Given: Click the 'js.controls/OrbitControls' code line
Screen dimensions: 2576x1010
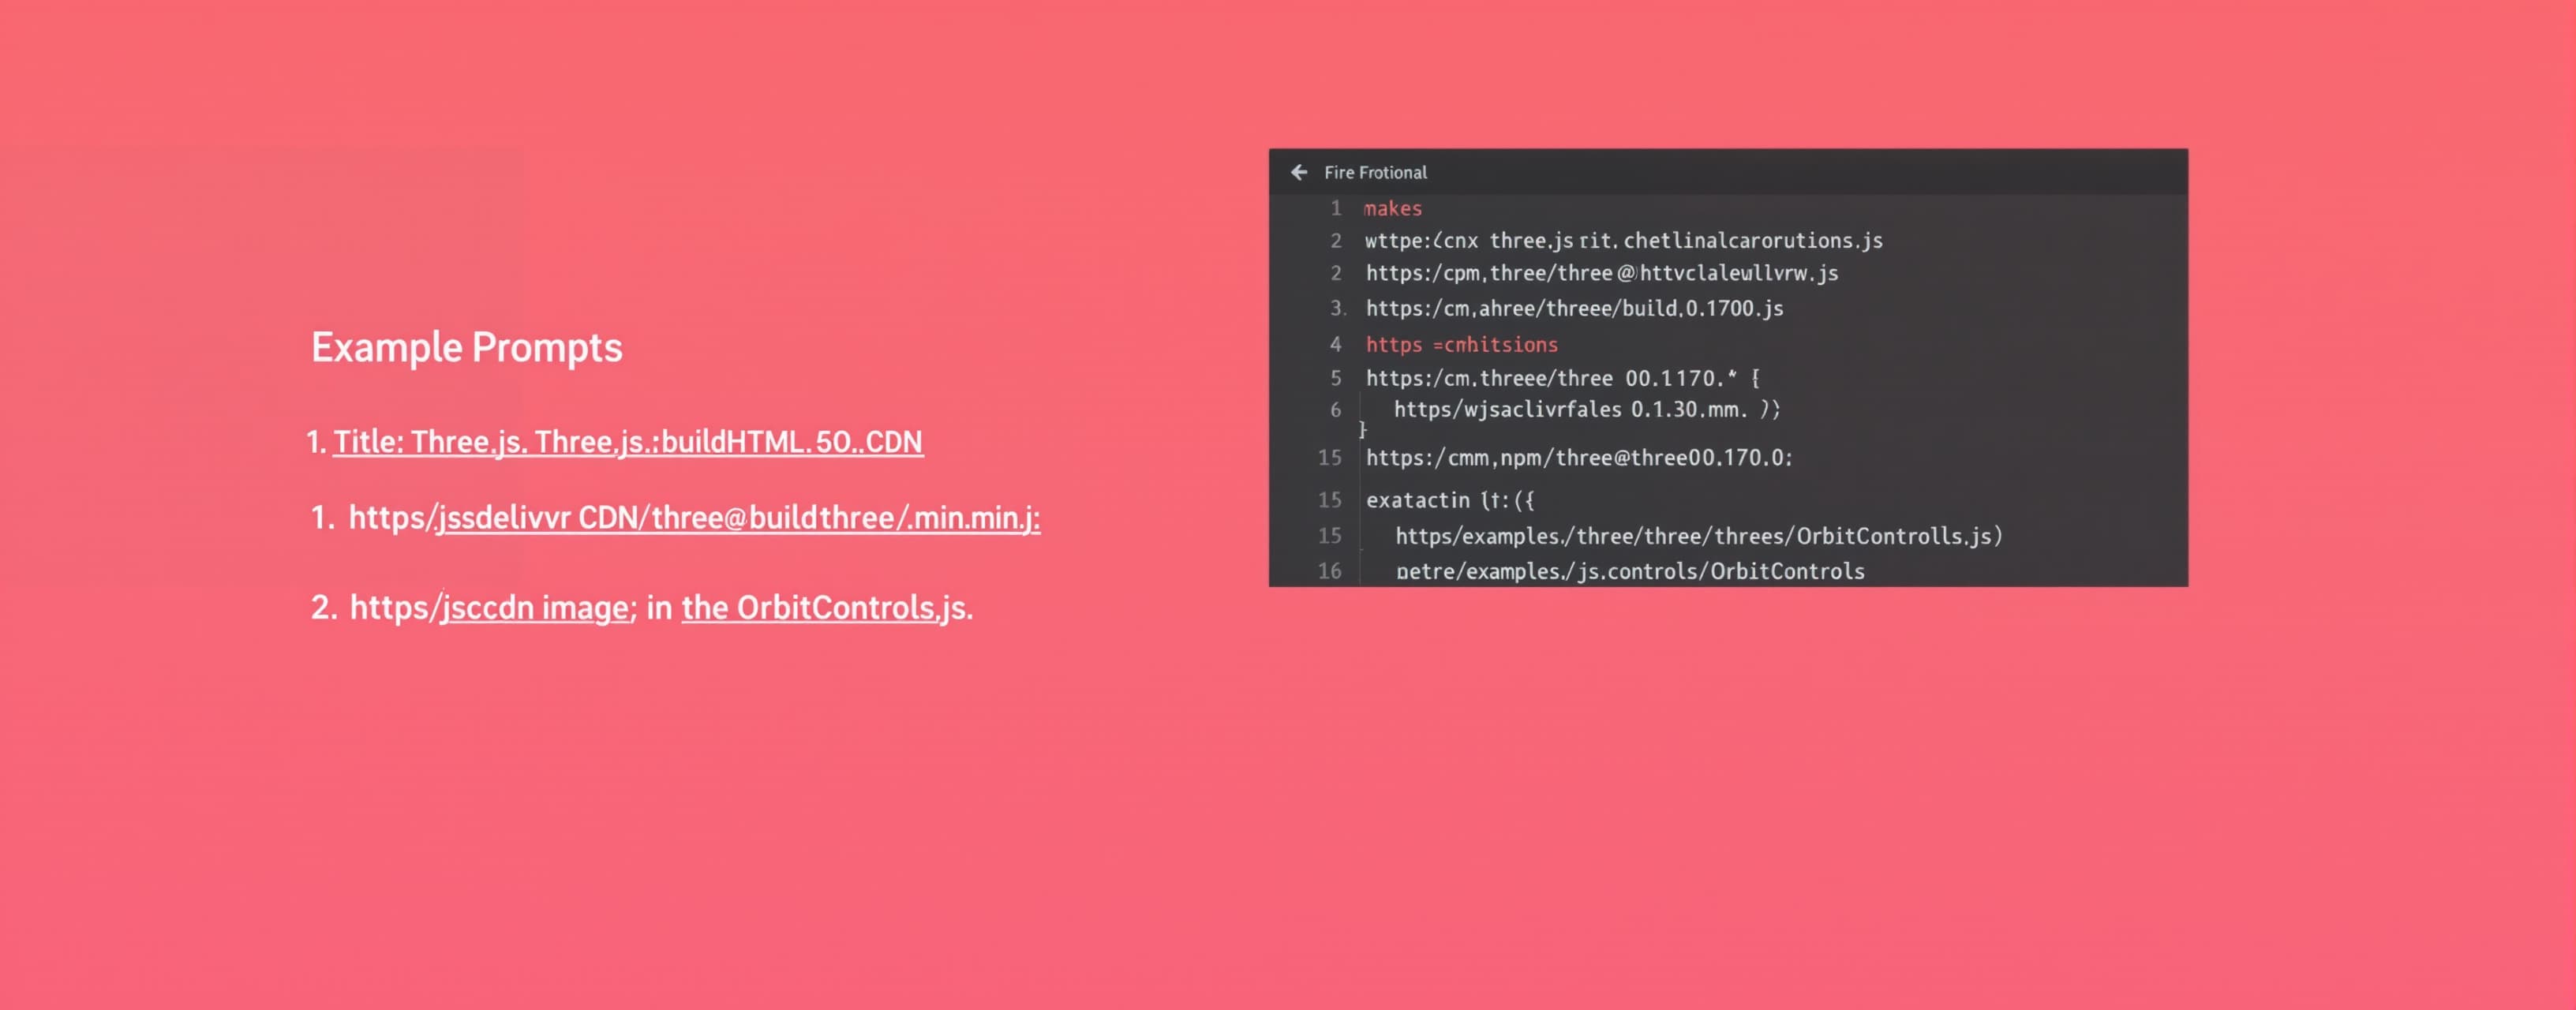Looking at the screenshot, I should (1630, 571).
